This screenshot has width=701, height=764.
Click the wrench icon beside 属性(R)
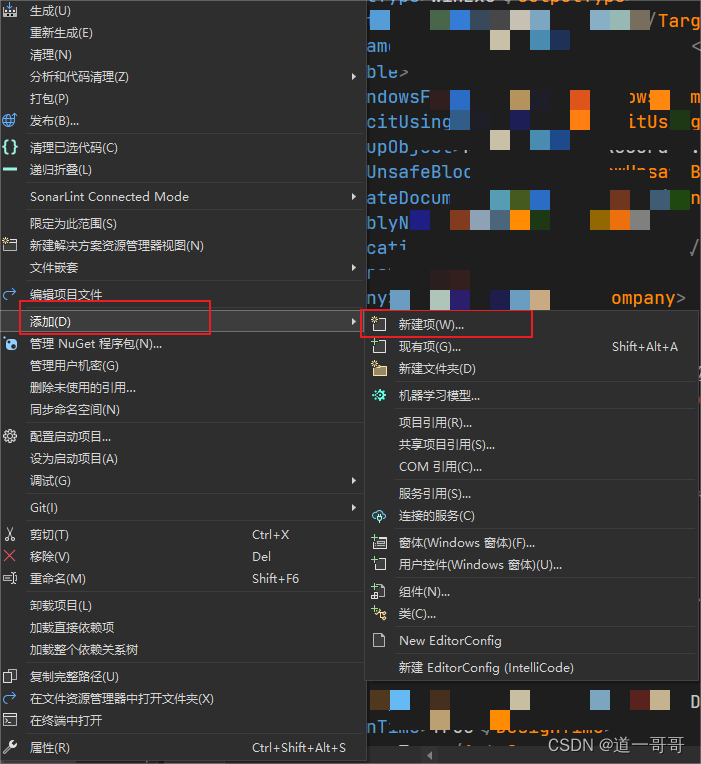pos(11,747)
